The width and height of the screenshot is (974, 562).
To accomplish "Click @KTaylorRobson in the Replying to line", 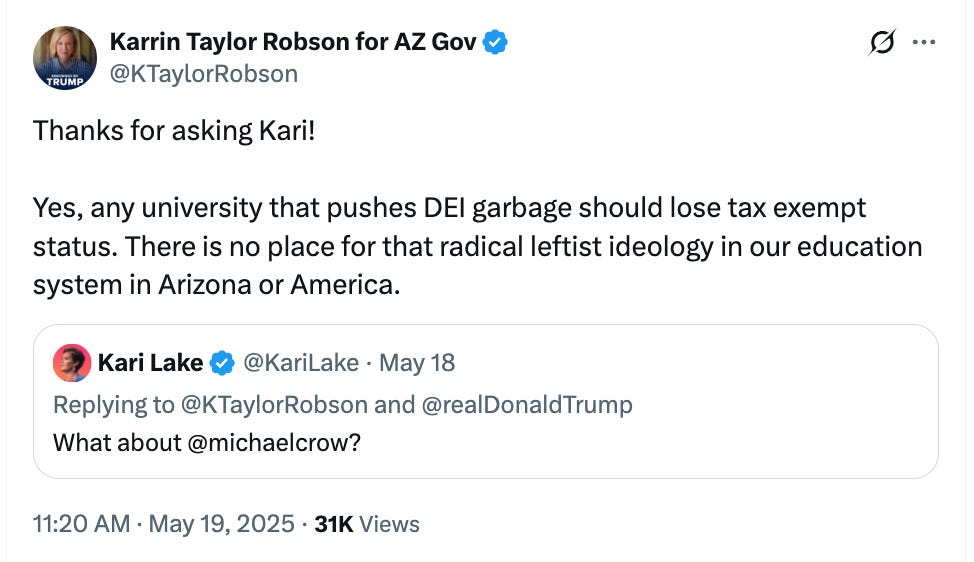I will tap(274, 405).
